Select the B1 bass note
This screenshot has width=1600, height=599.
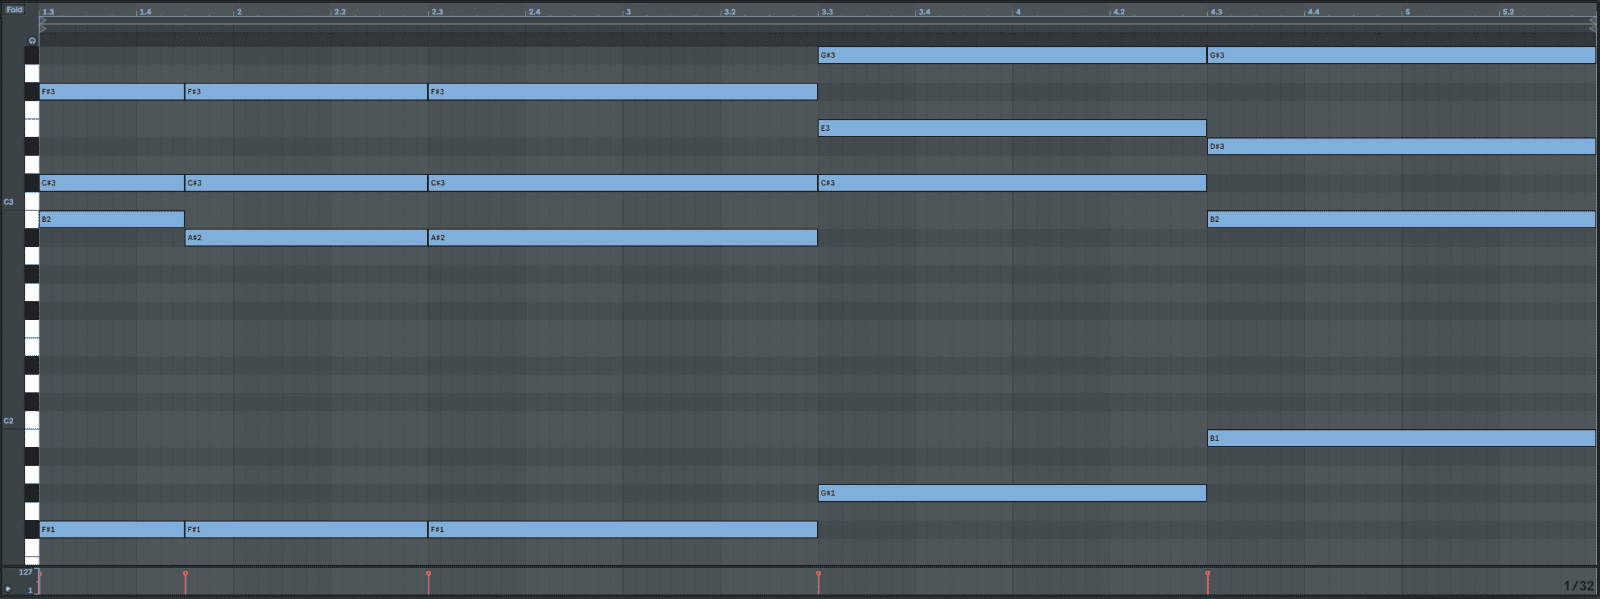[1401, 438]
